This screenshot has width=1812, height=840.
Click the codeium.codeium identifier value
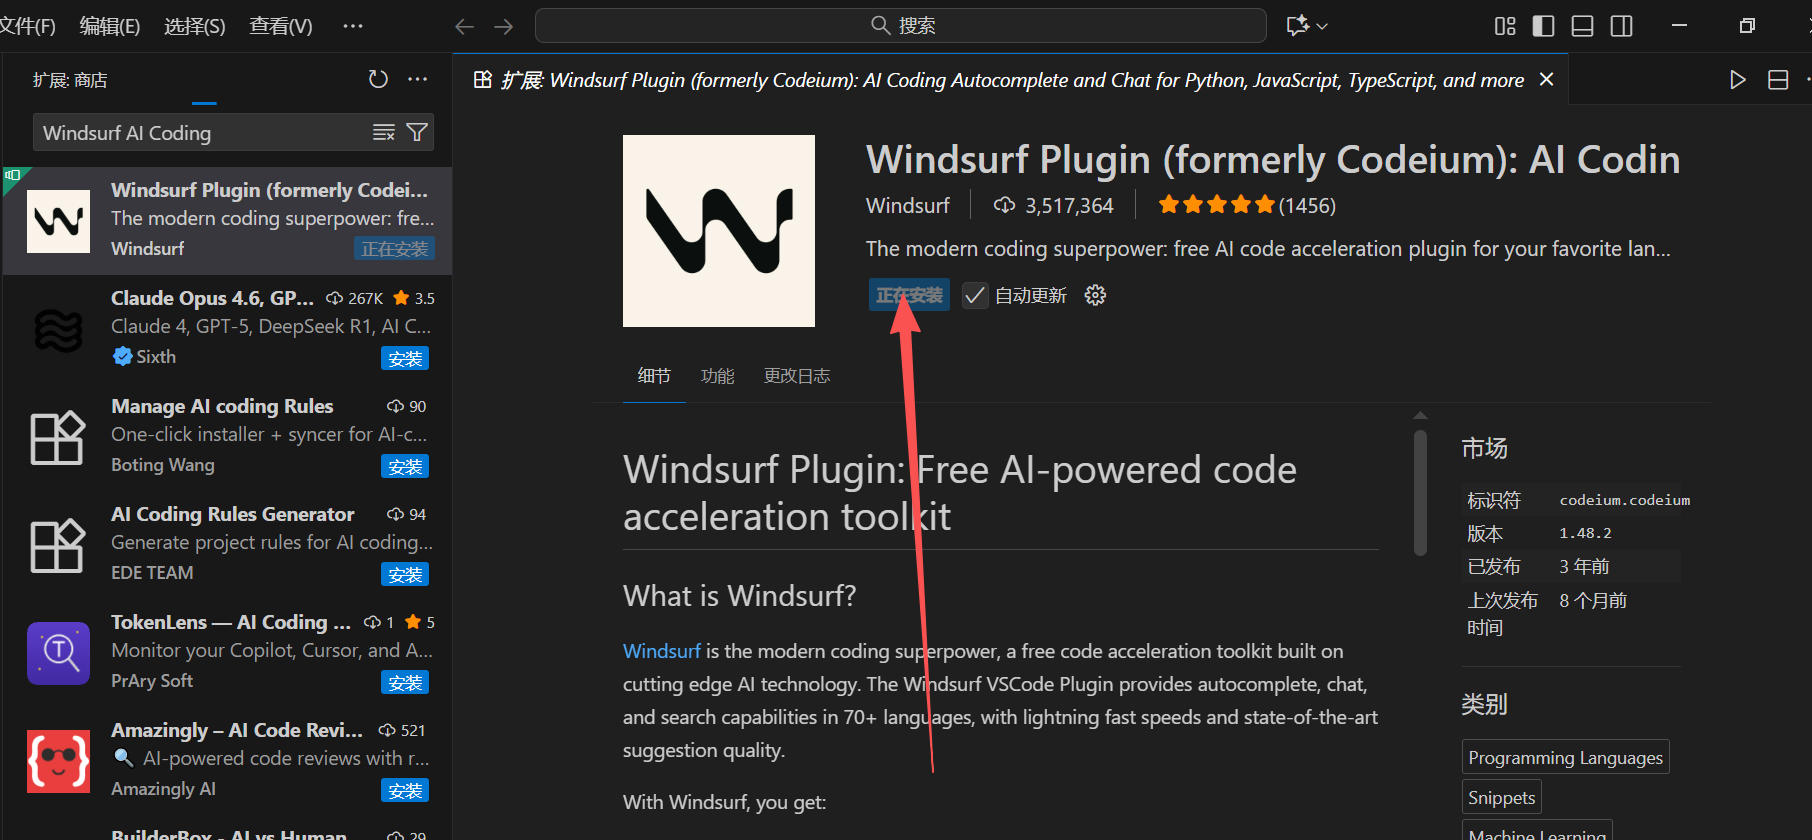pos(1625,500)
